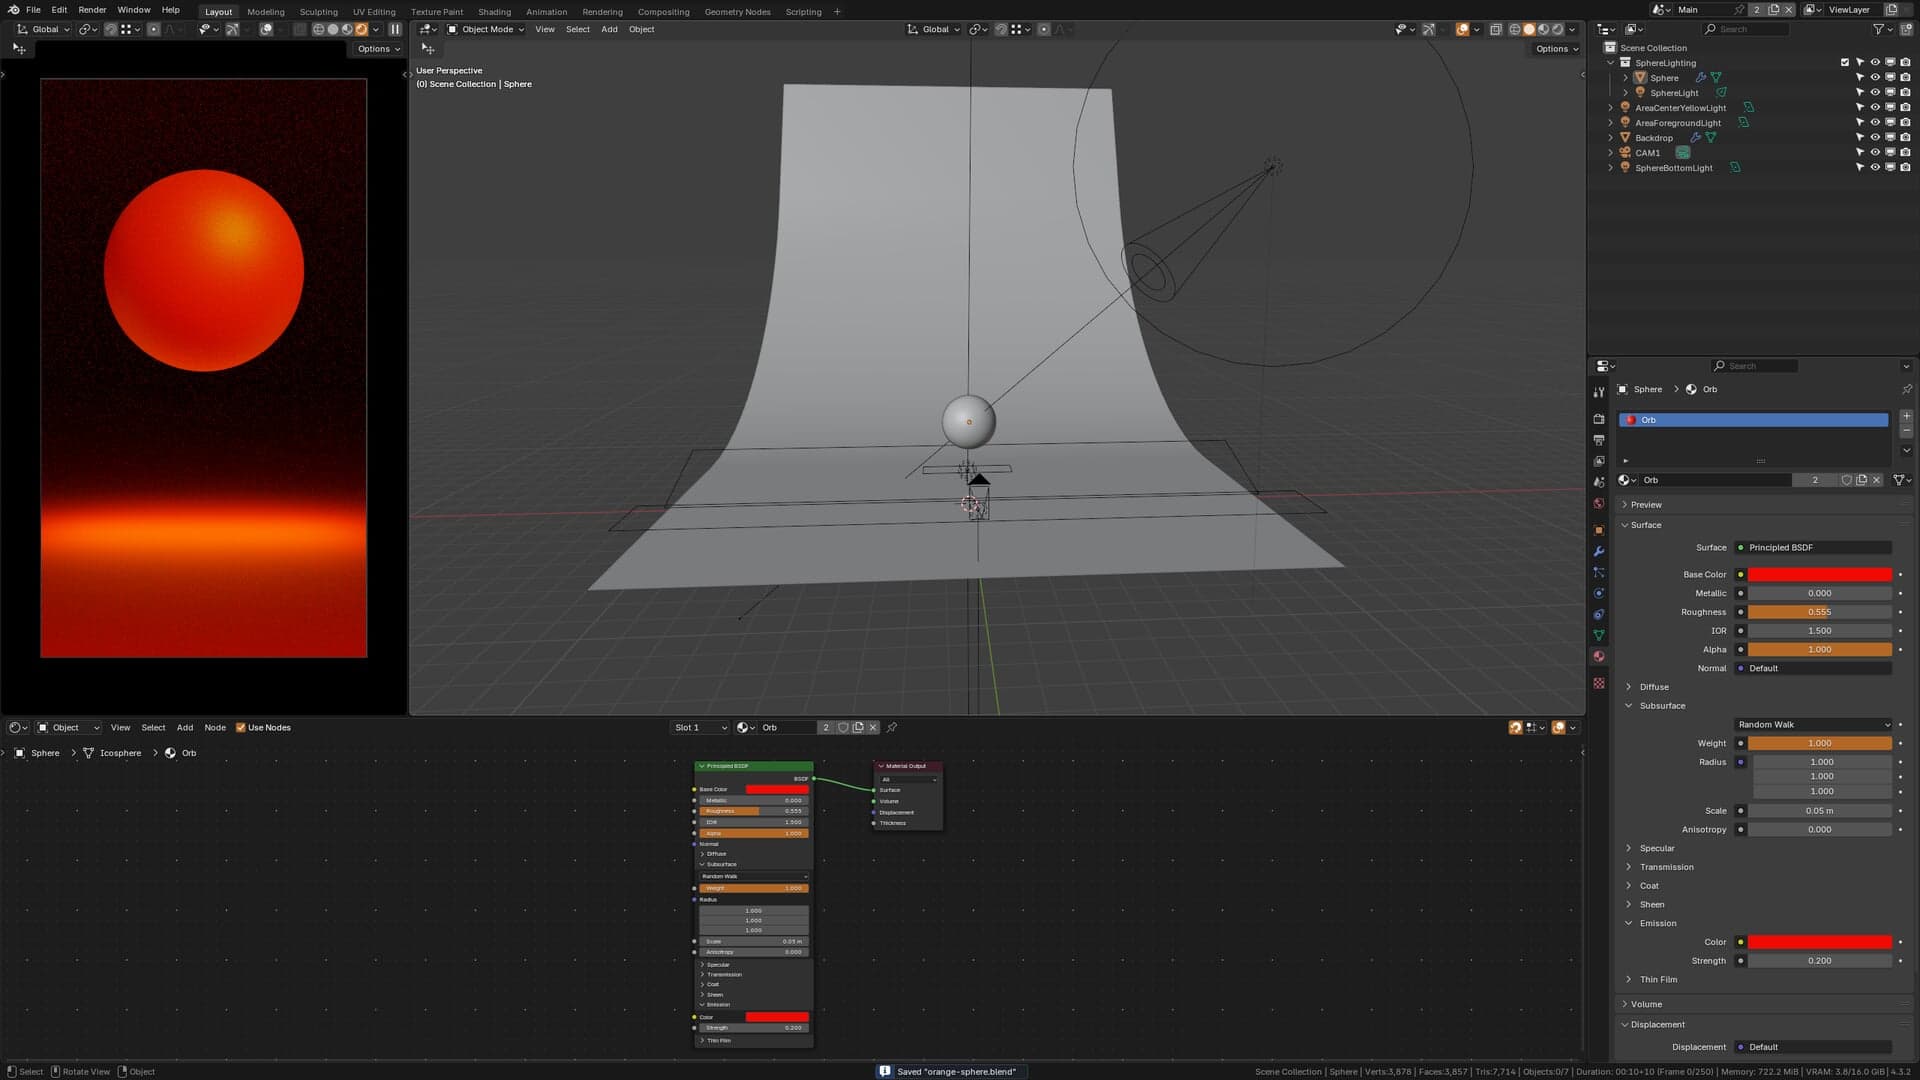Open the Object Data properties tab
Image resolution: width=1920 pixels, height=1080 pixels.
pos(1599,635)
